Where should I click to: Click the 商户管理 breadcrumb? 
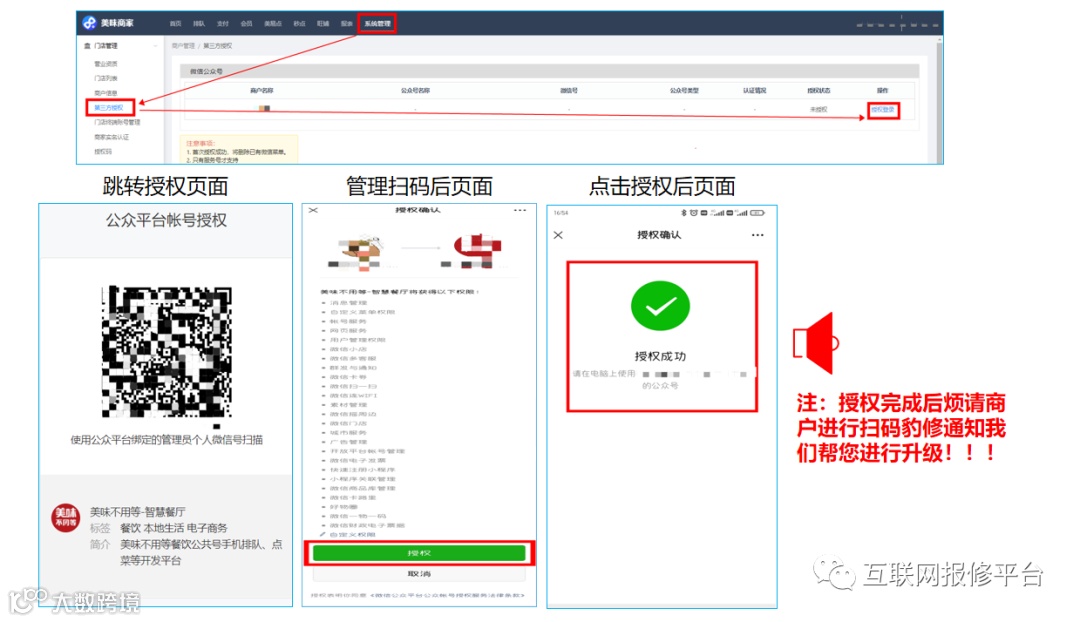tap(183, 45)
